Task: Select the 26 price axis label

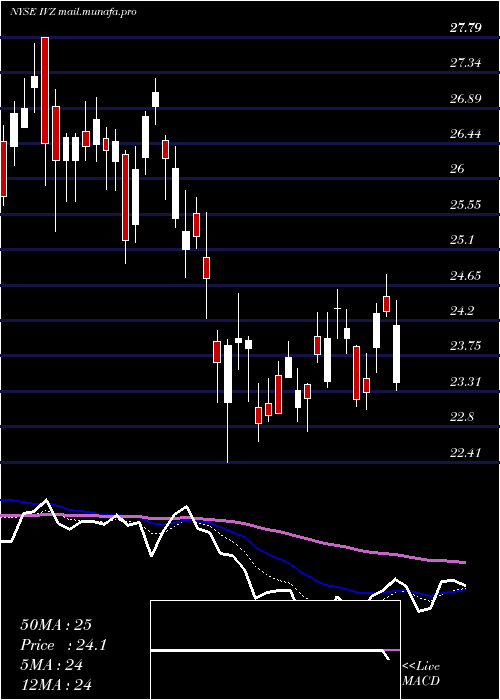Action: tap(458, 170)
